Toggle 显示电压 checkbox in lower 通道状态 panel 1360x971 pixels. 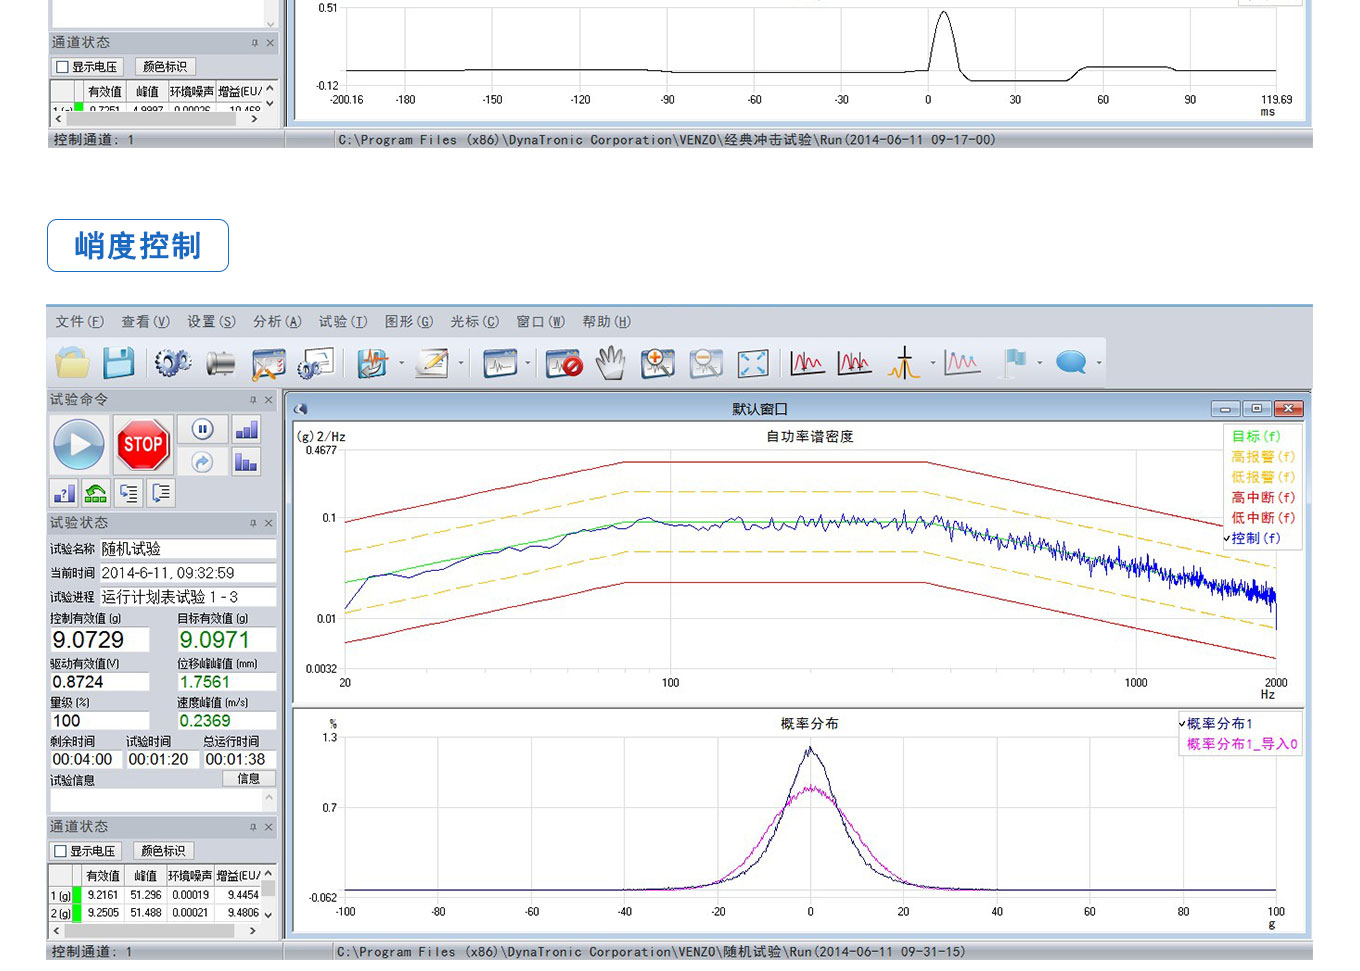click(62, 851)
